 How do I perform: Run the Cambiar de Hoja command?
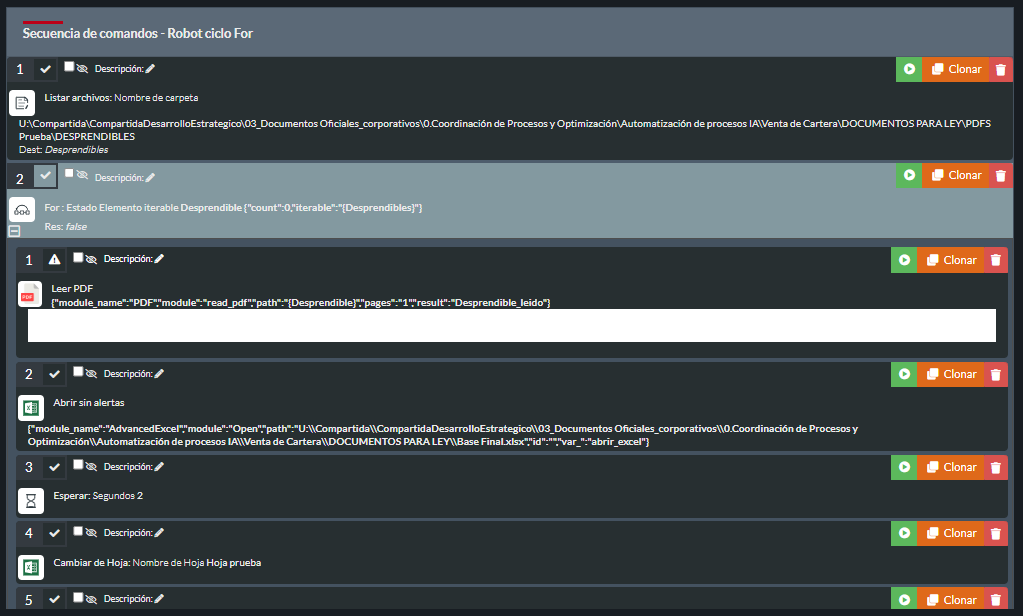904,533
